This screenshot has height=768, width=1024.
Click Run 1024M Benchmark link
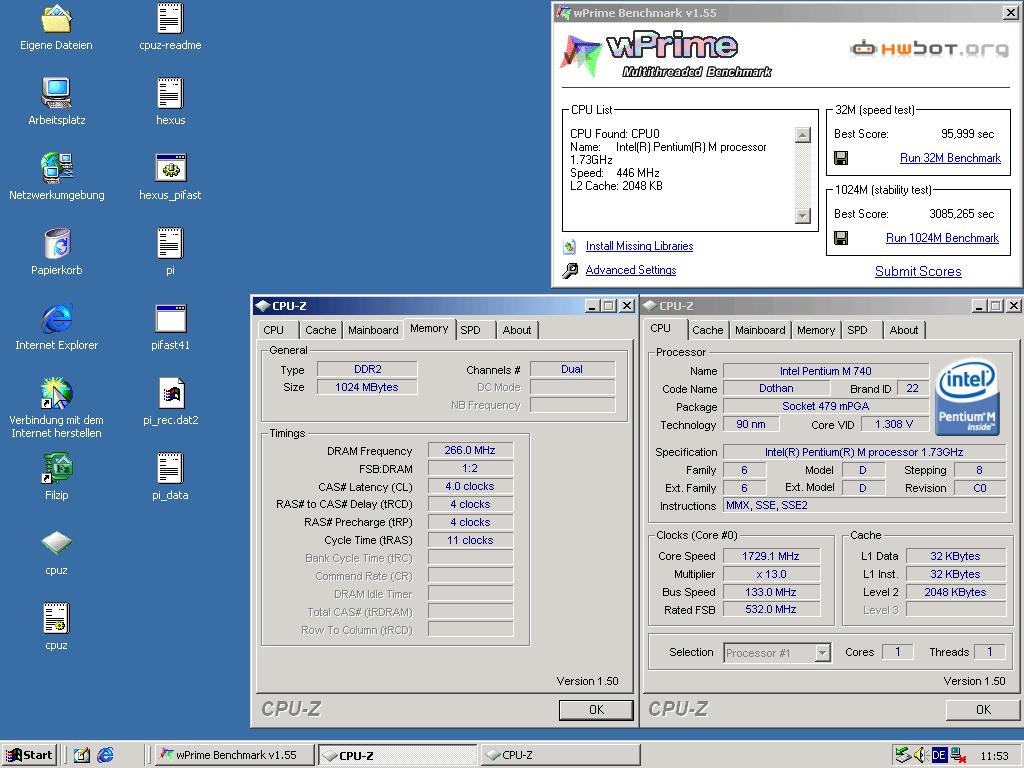click(x=942, y=238)
